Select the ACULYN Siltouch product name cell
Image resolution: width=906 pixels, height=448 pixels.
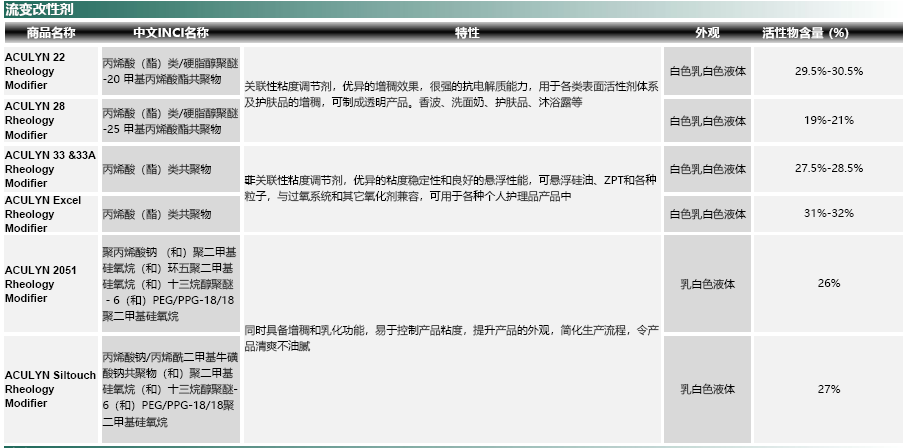click(x=50, y=388)
